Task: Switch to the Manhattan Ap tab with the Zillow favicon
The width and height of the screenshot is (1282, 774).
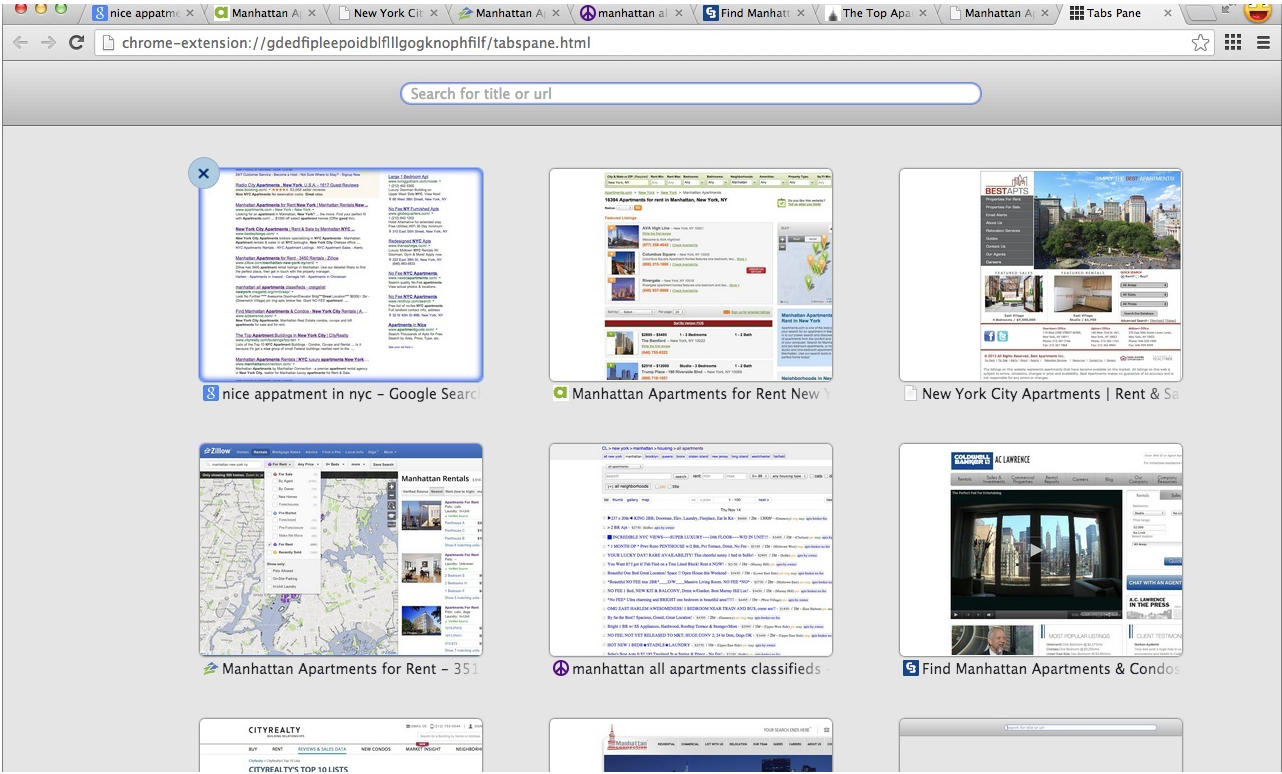Action: [509, 14]
